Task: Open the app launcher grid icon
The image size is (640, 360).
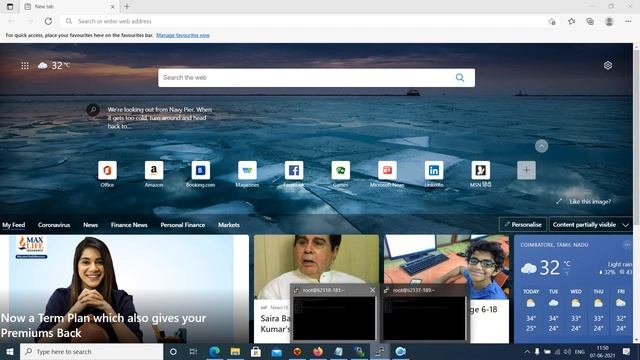Action: 25,65
